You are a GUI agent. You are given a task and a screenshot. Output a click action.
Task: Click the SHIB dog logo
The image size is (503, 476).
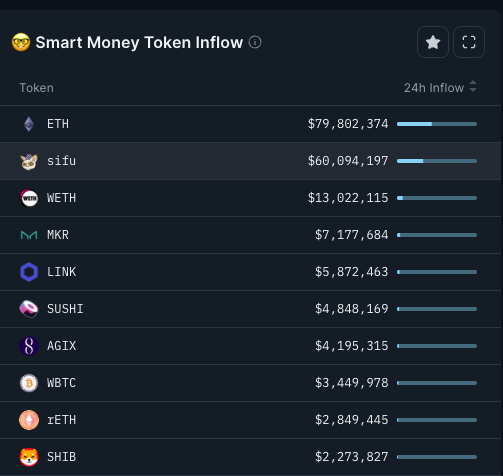pos(29,457)
